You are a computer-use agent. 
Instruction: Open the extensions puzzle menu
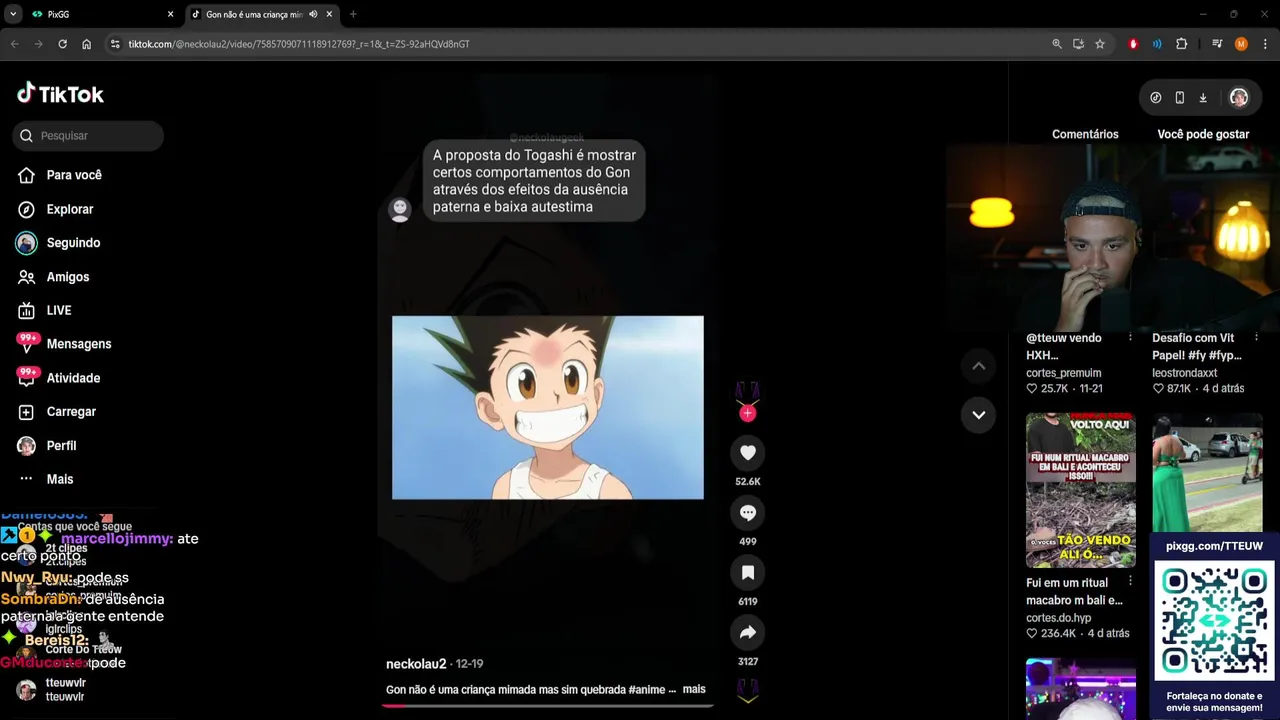click(1181, 44)
